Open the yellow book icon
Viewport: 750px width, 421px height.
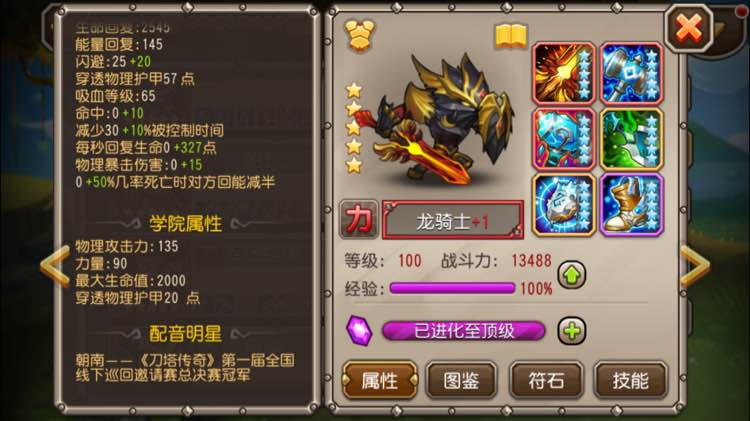(x=511, y=36)
